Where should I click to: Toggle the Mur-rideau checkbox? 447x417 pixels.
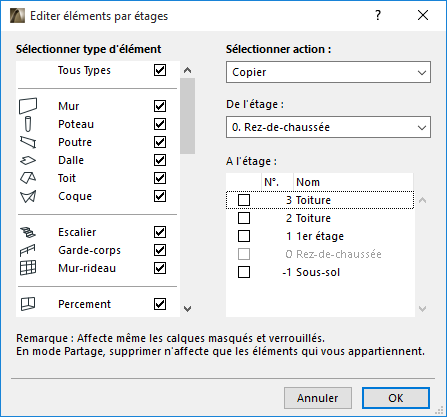[x=160, y=268]
